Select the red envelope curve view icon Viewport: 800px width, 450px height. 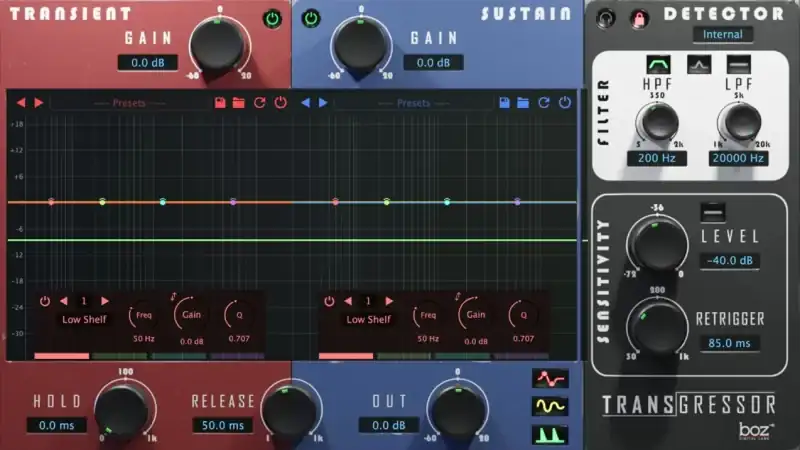(x=549, y=379)
